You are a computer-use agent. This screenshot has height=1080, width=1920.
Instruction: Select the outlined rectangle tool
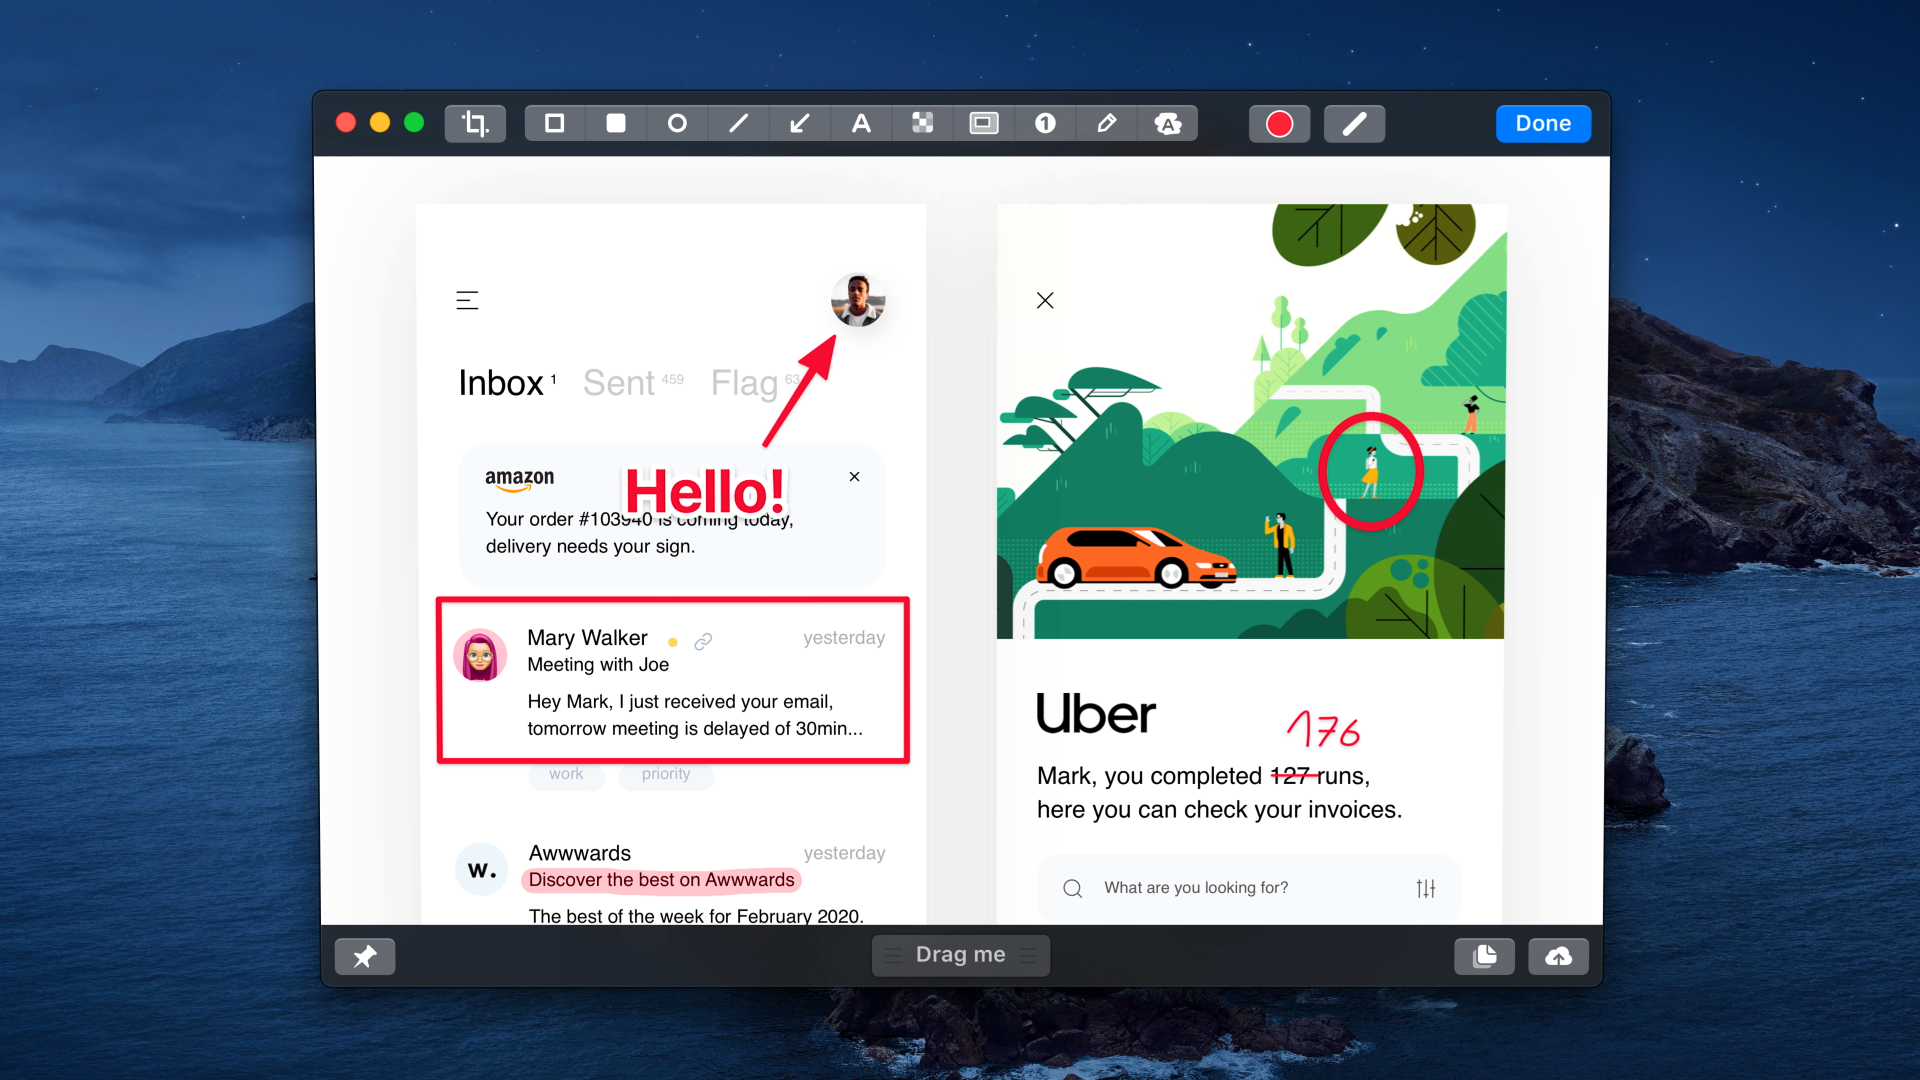click(555, 124)
